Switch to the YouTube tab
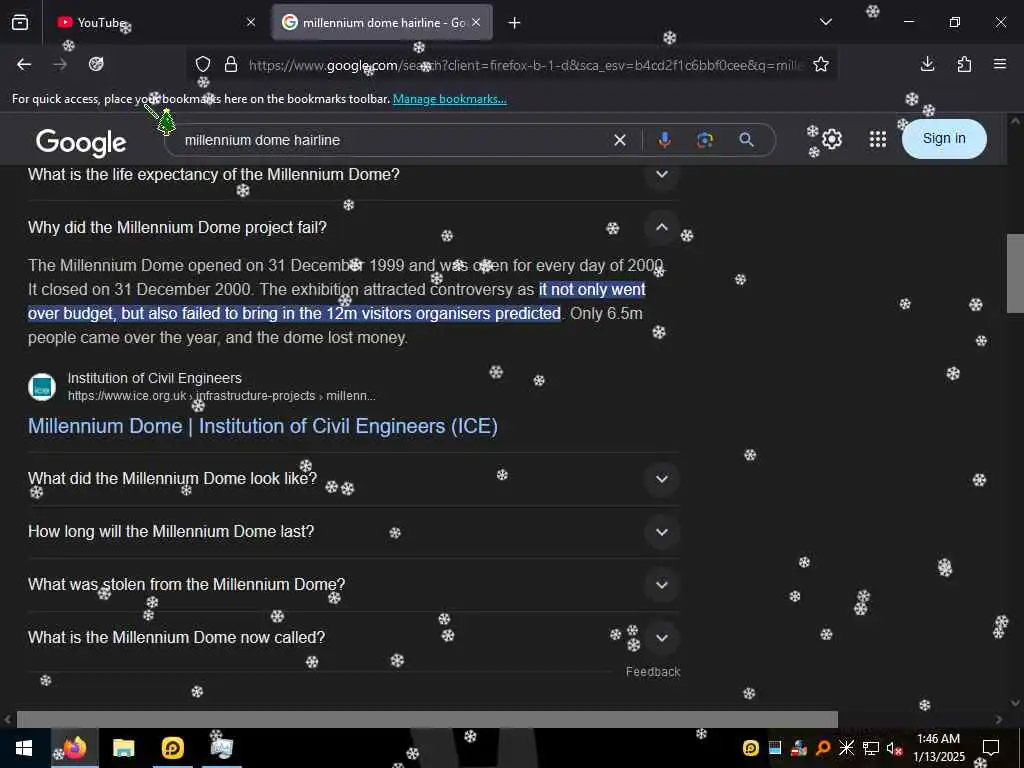 153,23
